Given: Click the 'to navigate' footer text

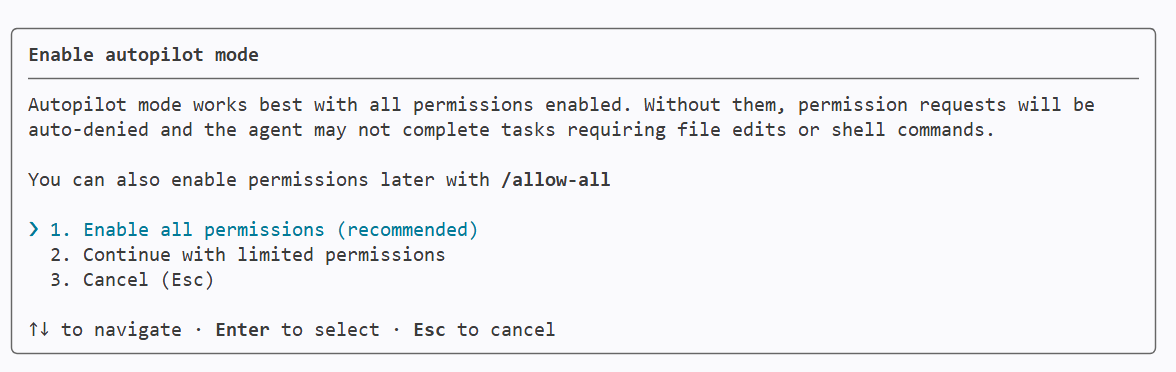Looking at the screenshot, I should pos(122,329).
